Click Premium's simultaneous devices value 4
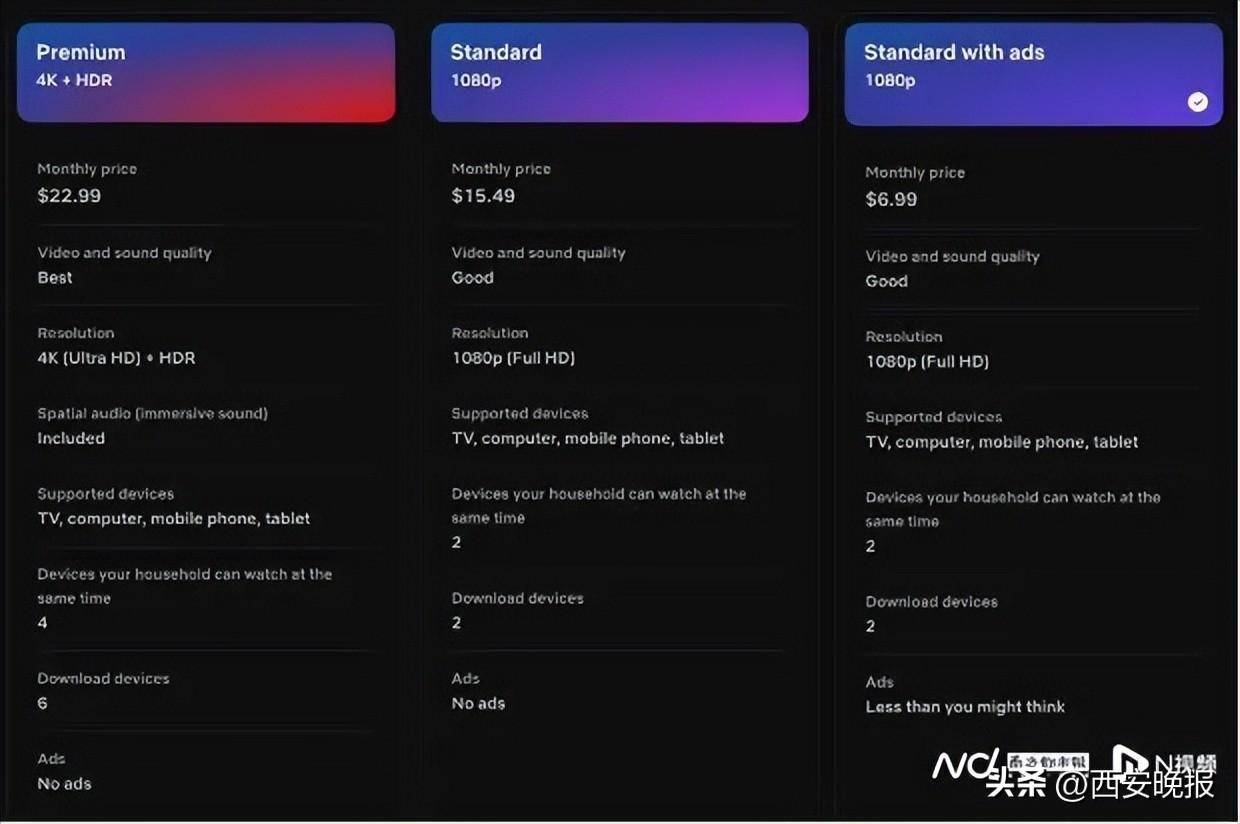 tap(42, 623)
